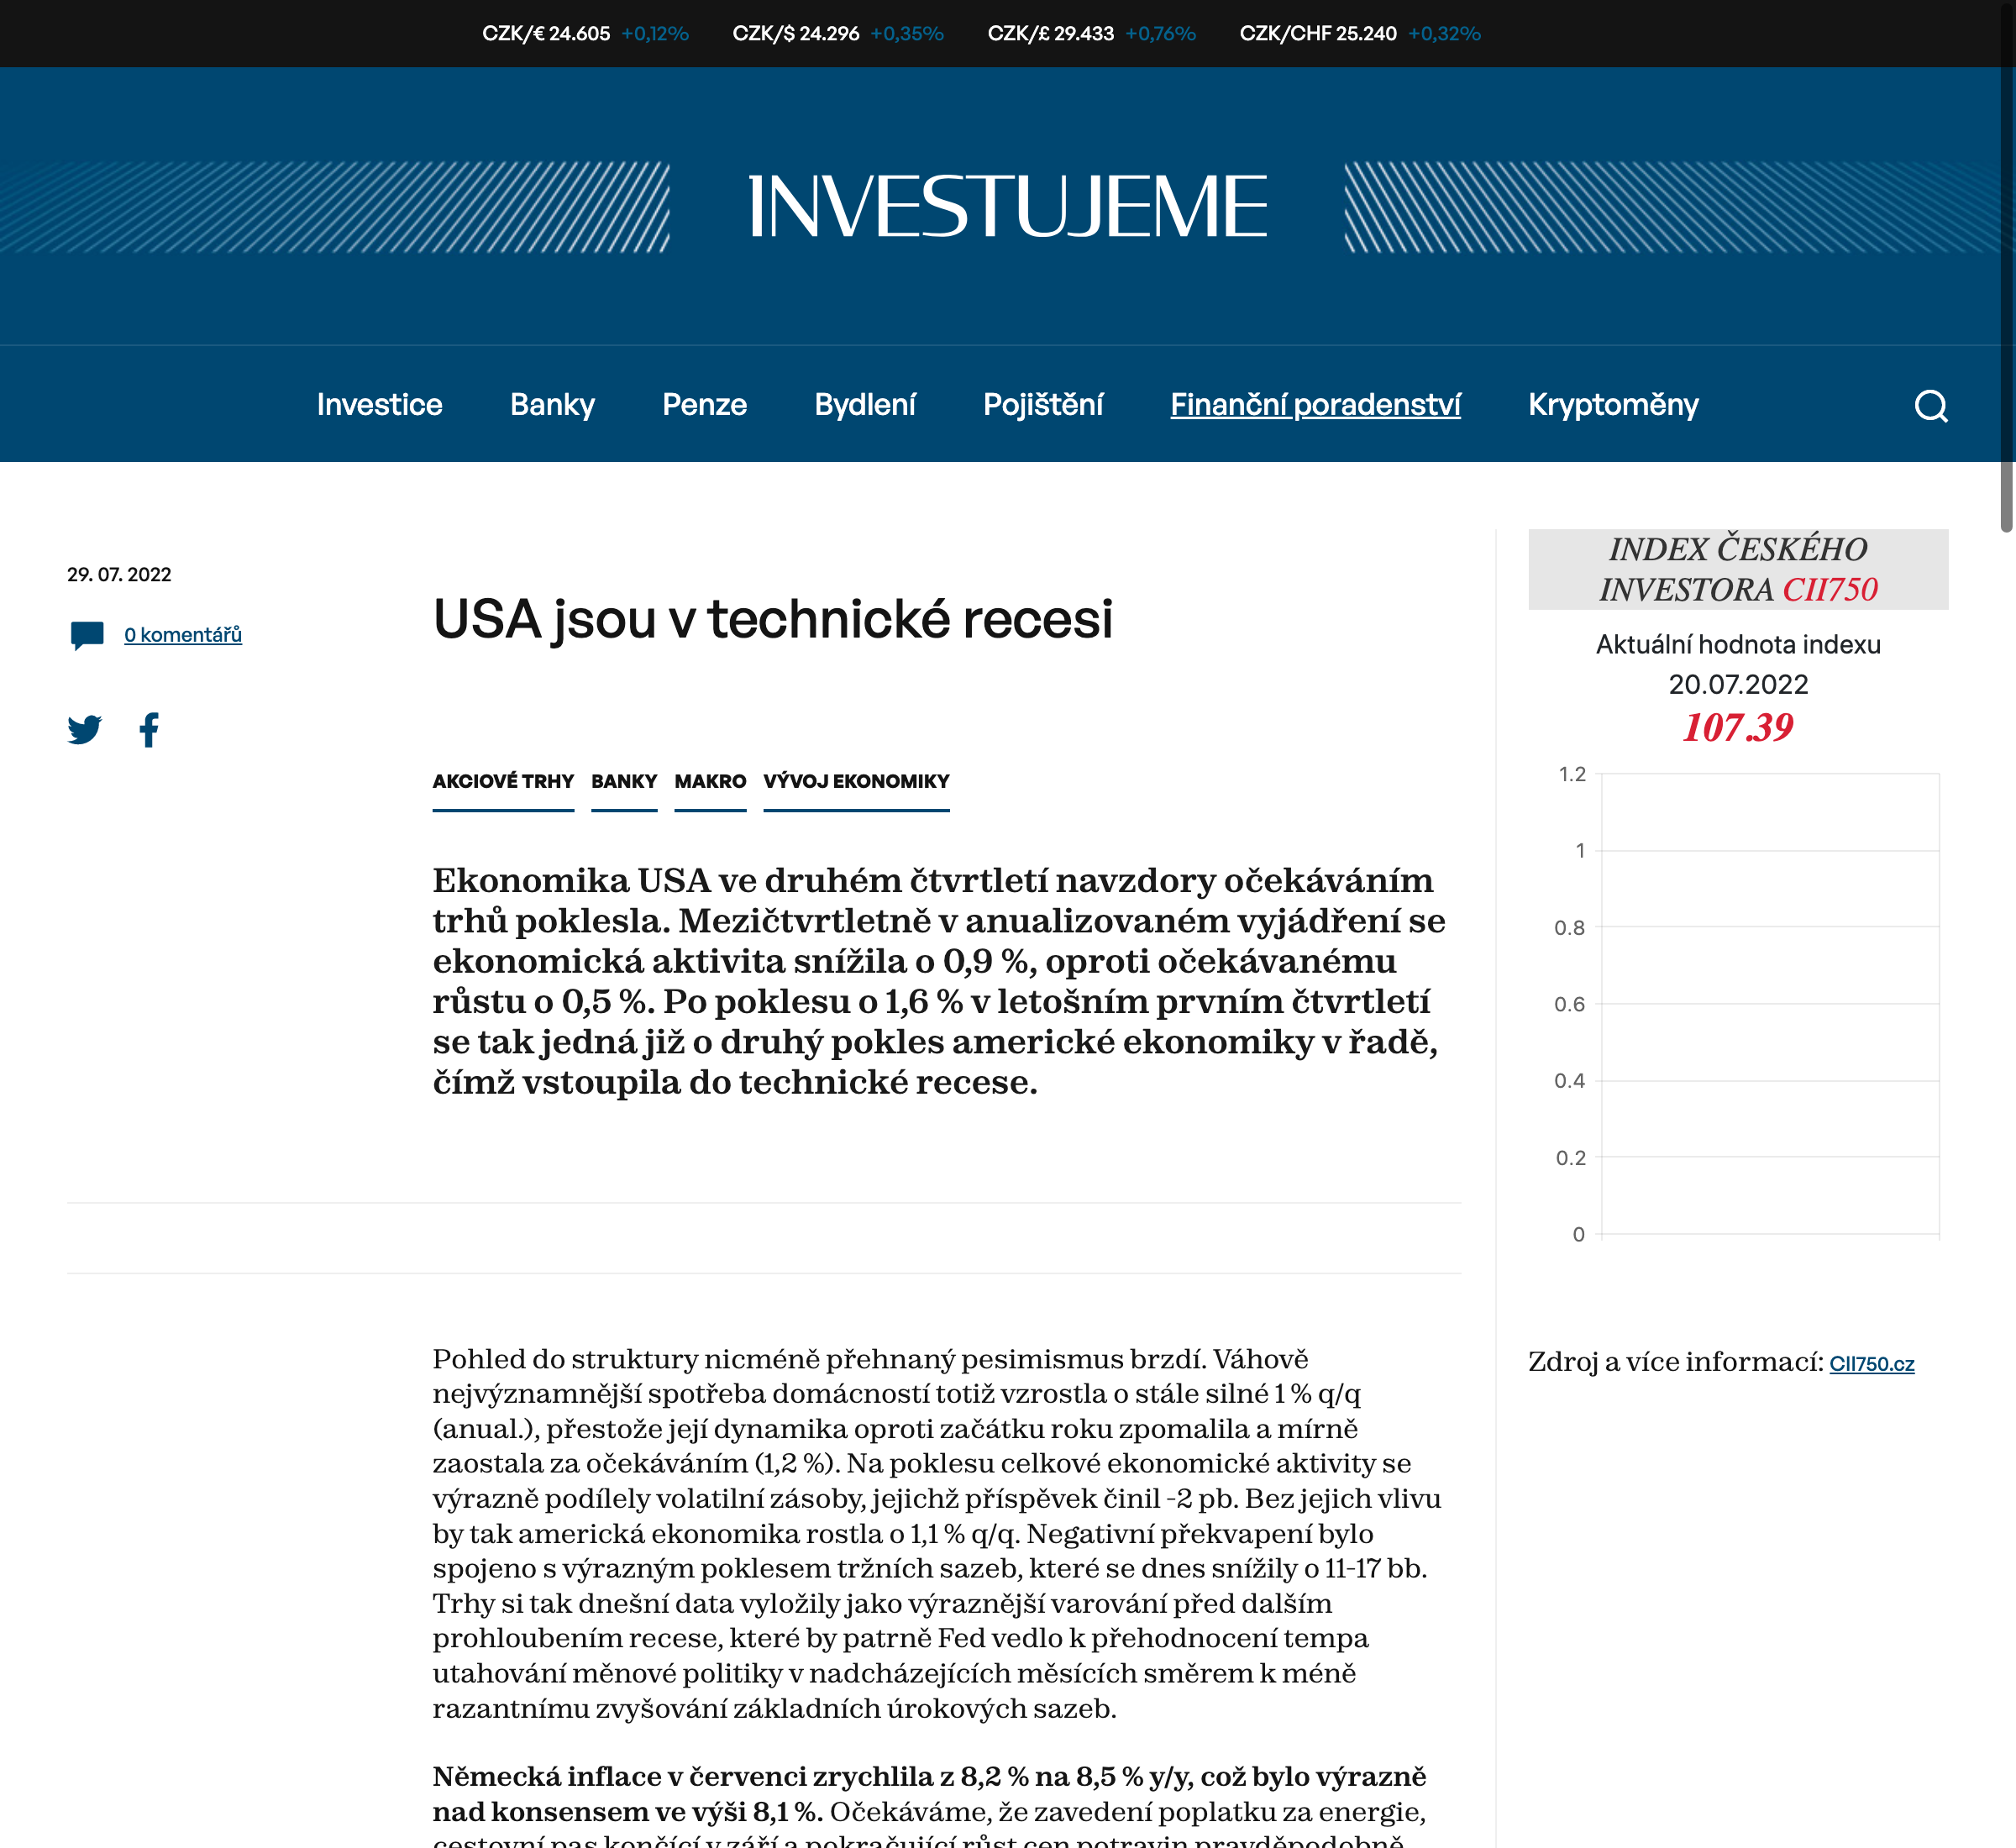Screen dimensions: 2016x1848
Task: Click the article date 29. 07. 2022
Action: [x=119, y=575]
